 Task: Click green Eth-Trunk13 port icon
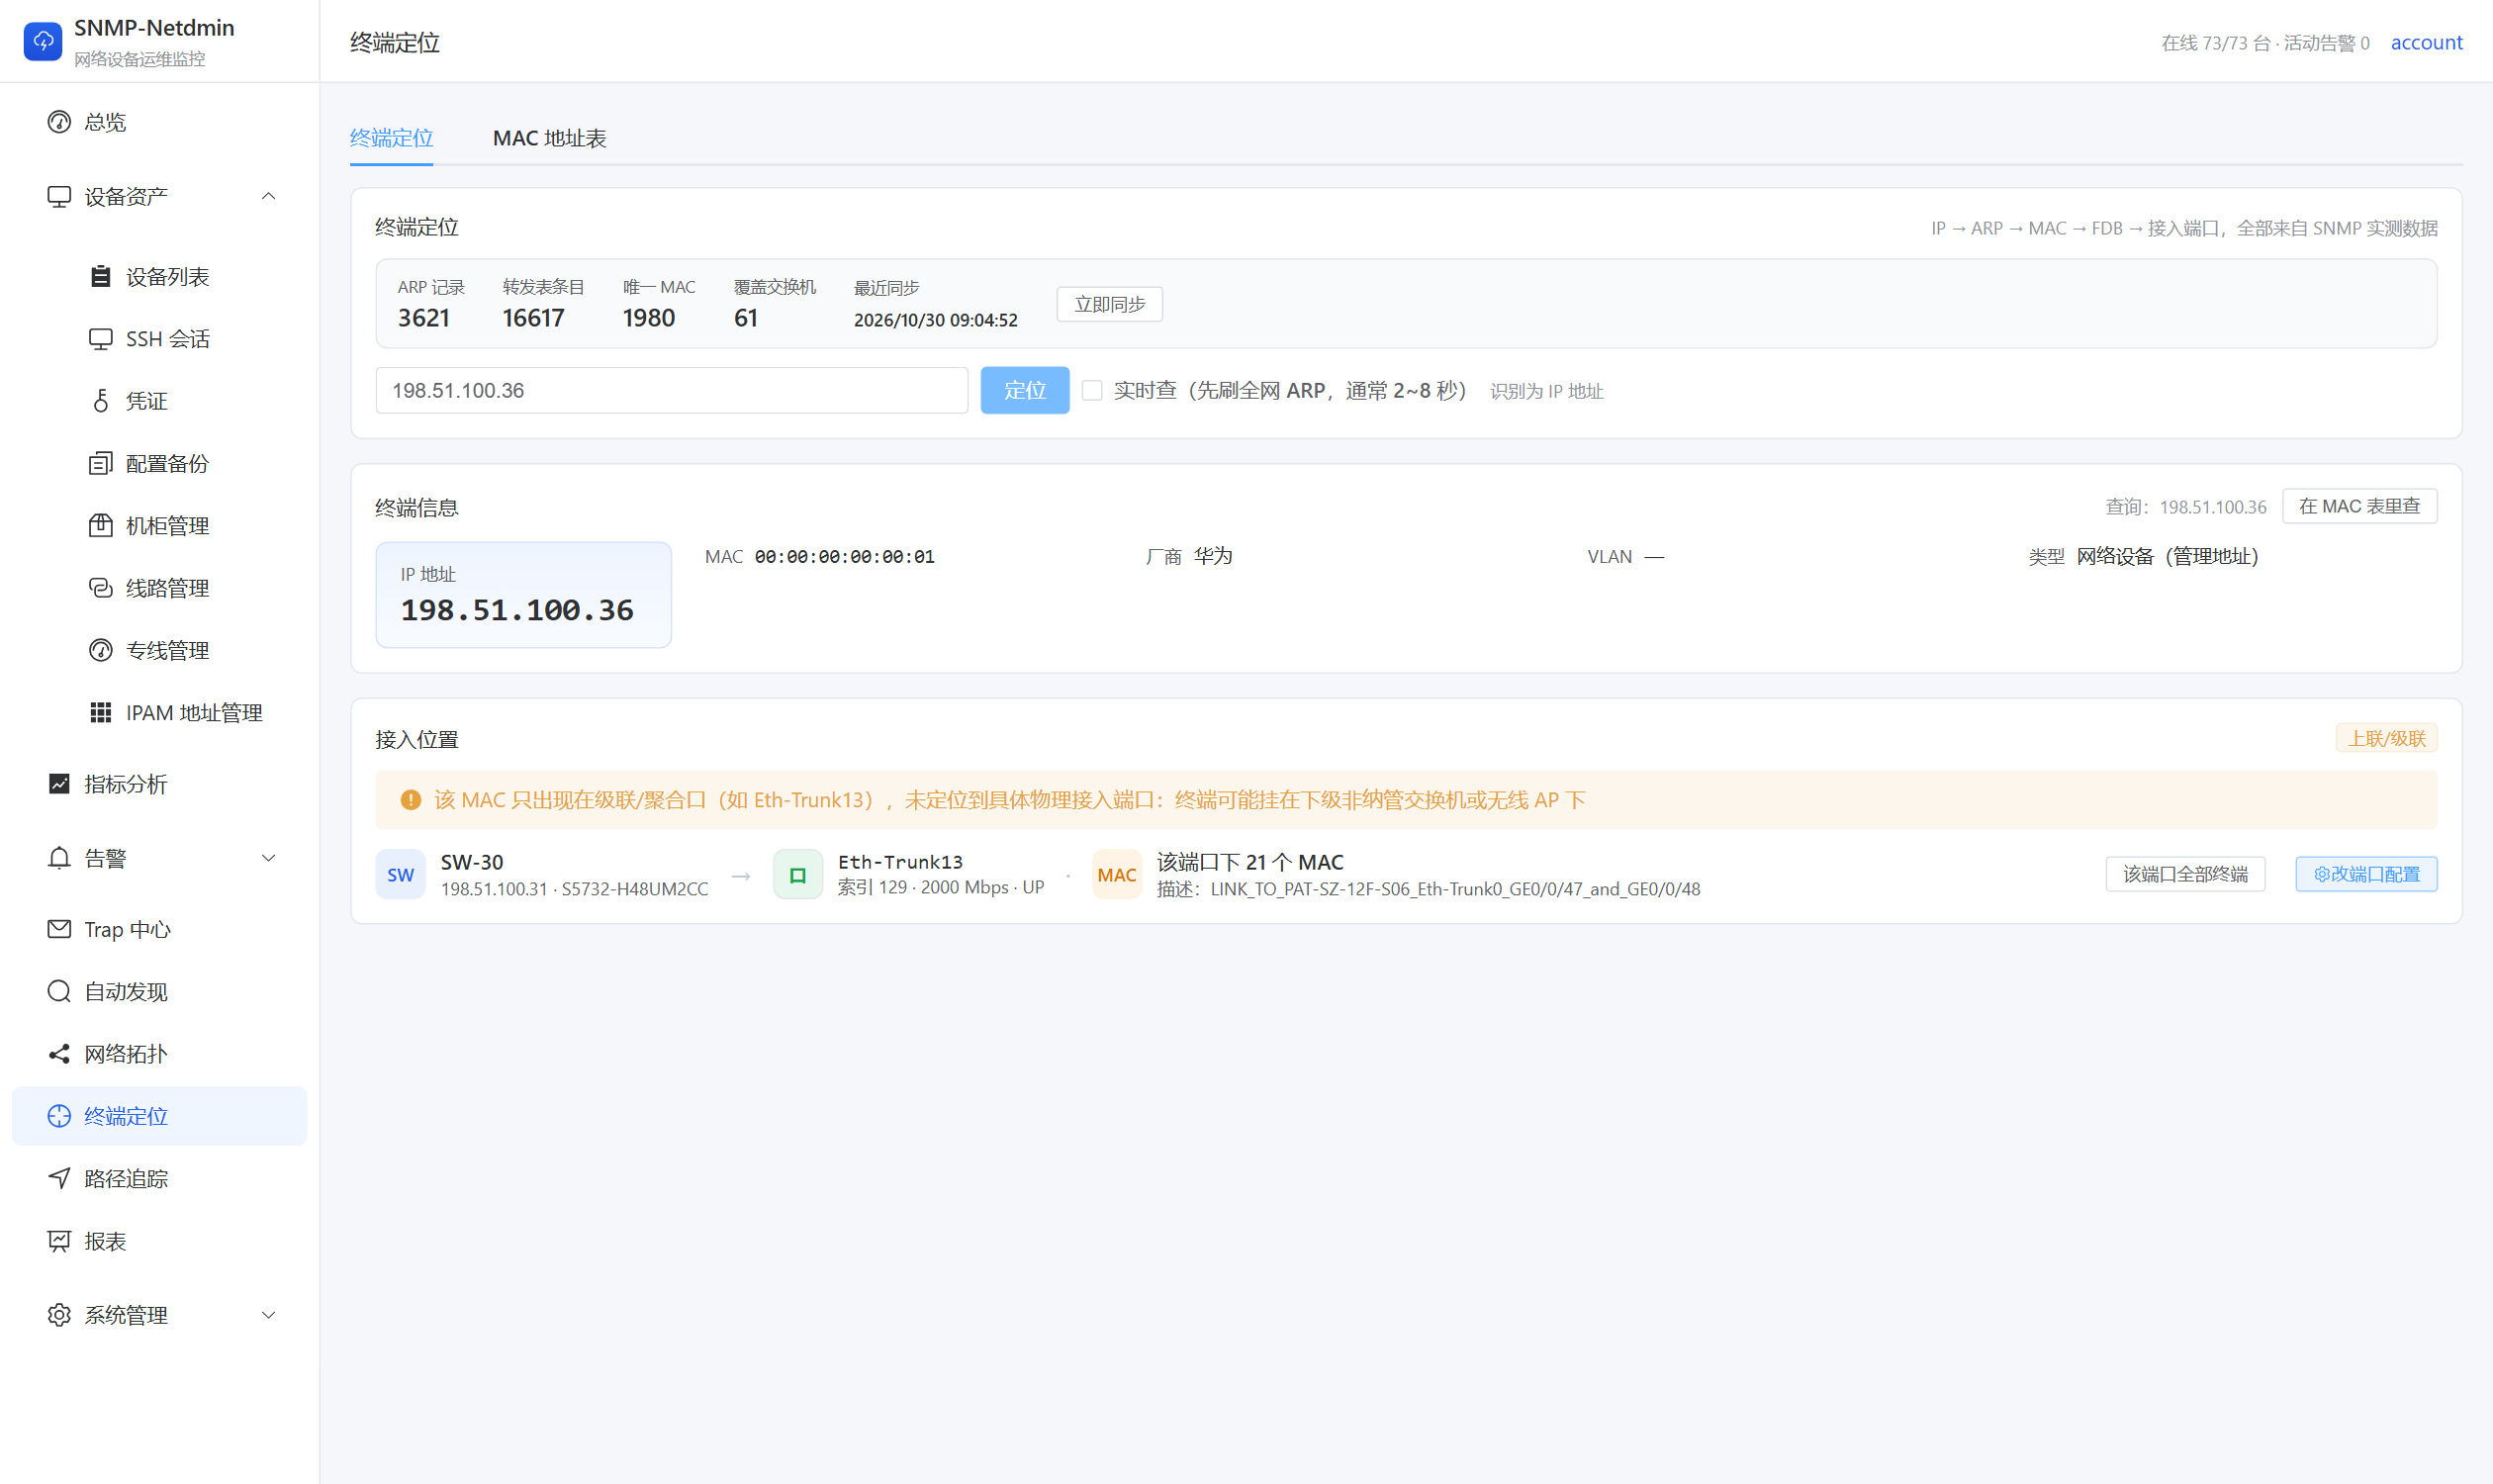pyautogui.click(x=798, y=875)
